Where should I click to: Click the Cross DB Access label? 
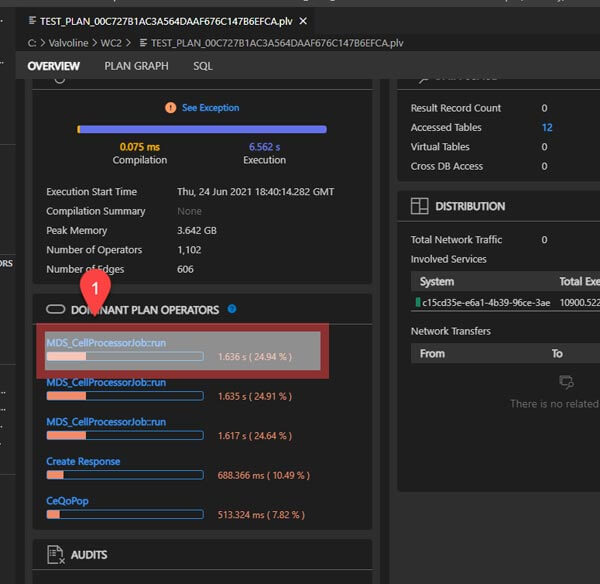[x=447, y=166]
